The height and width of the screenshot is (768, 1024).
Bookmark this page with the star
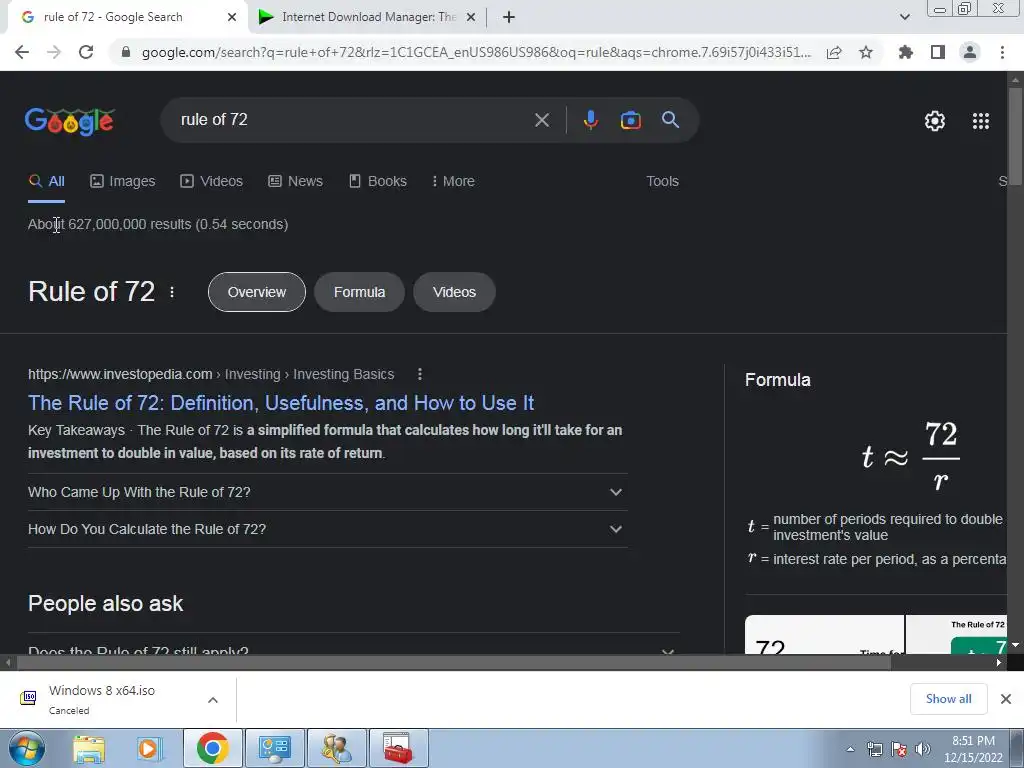point(866,52)
